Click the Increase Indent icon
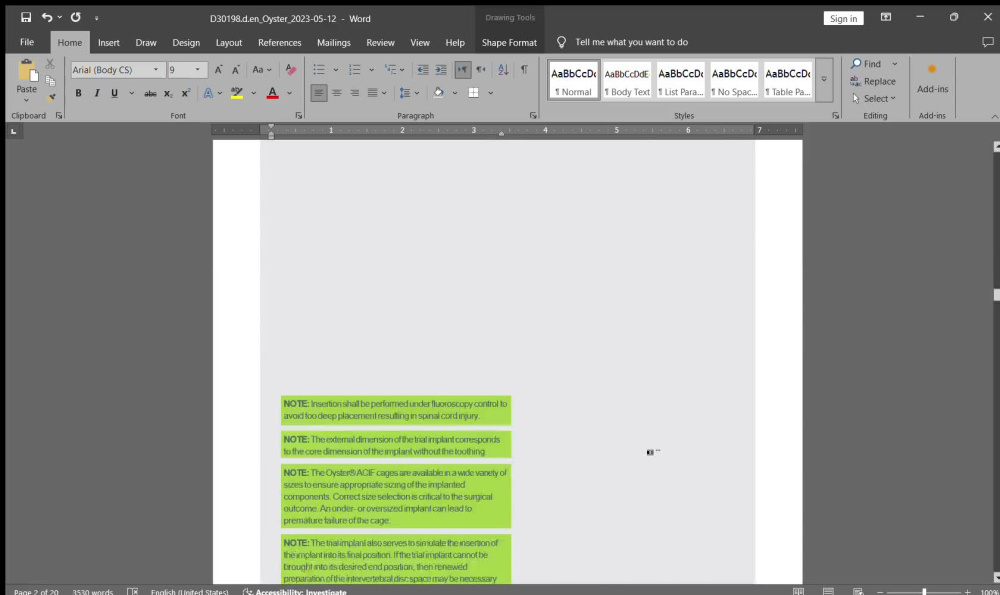 coord(441,70)
